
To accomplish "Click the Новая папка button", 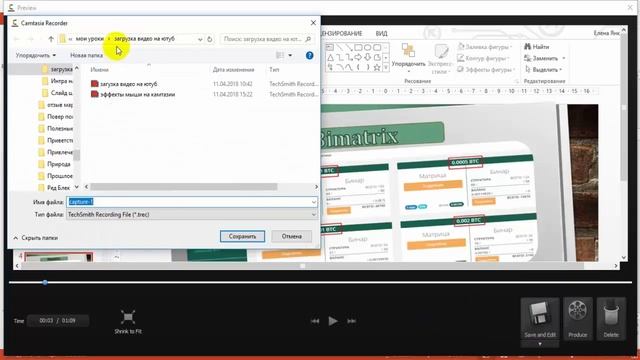I will coord(86,55).
